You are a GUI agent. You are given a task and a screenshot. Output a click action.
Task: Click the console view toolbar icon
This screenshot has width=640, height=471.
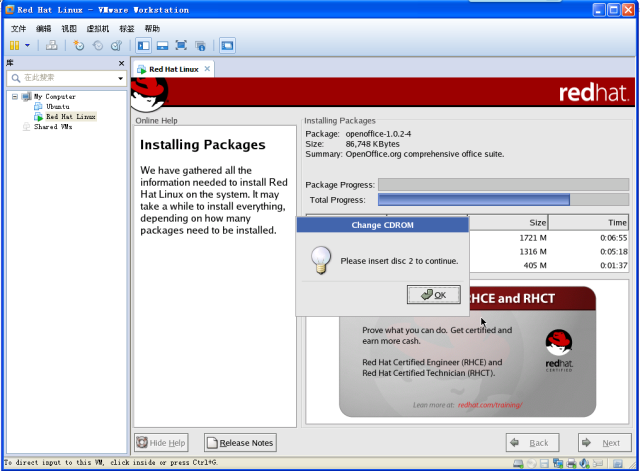tap(227, 45)
